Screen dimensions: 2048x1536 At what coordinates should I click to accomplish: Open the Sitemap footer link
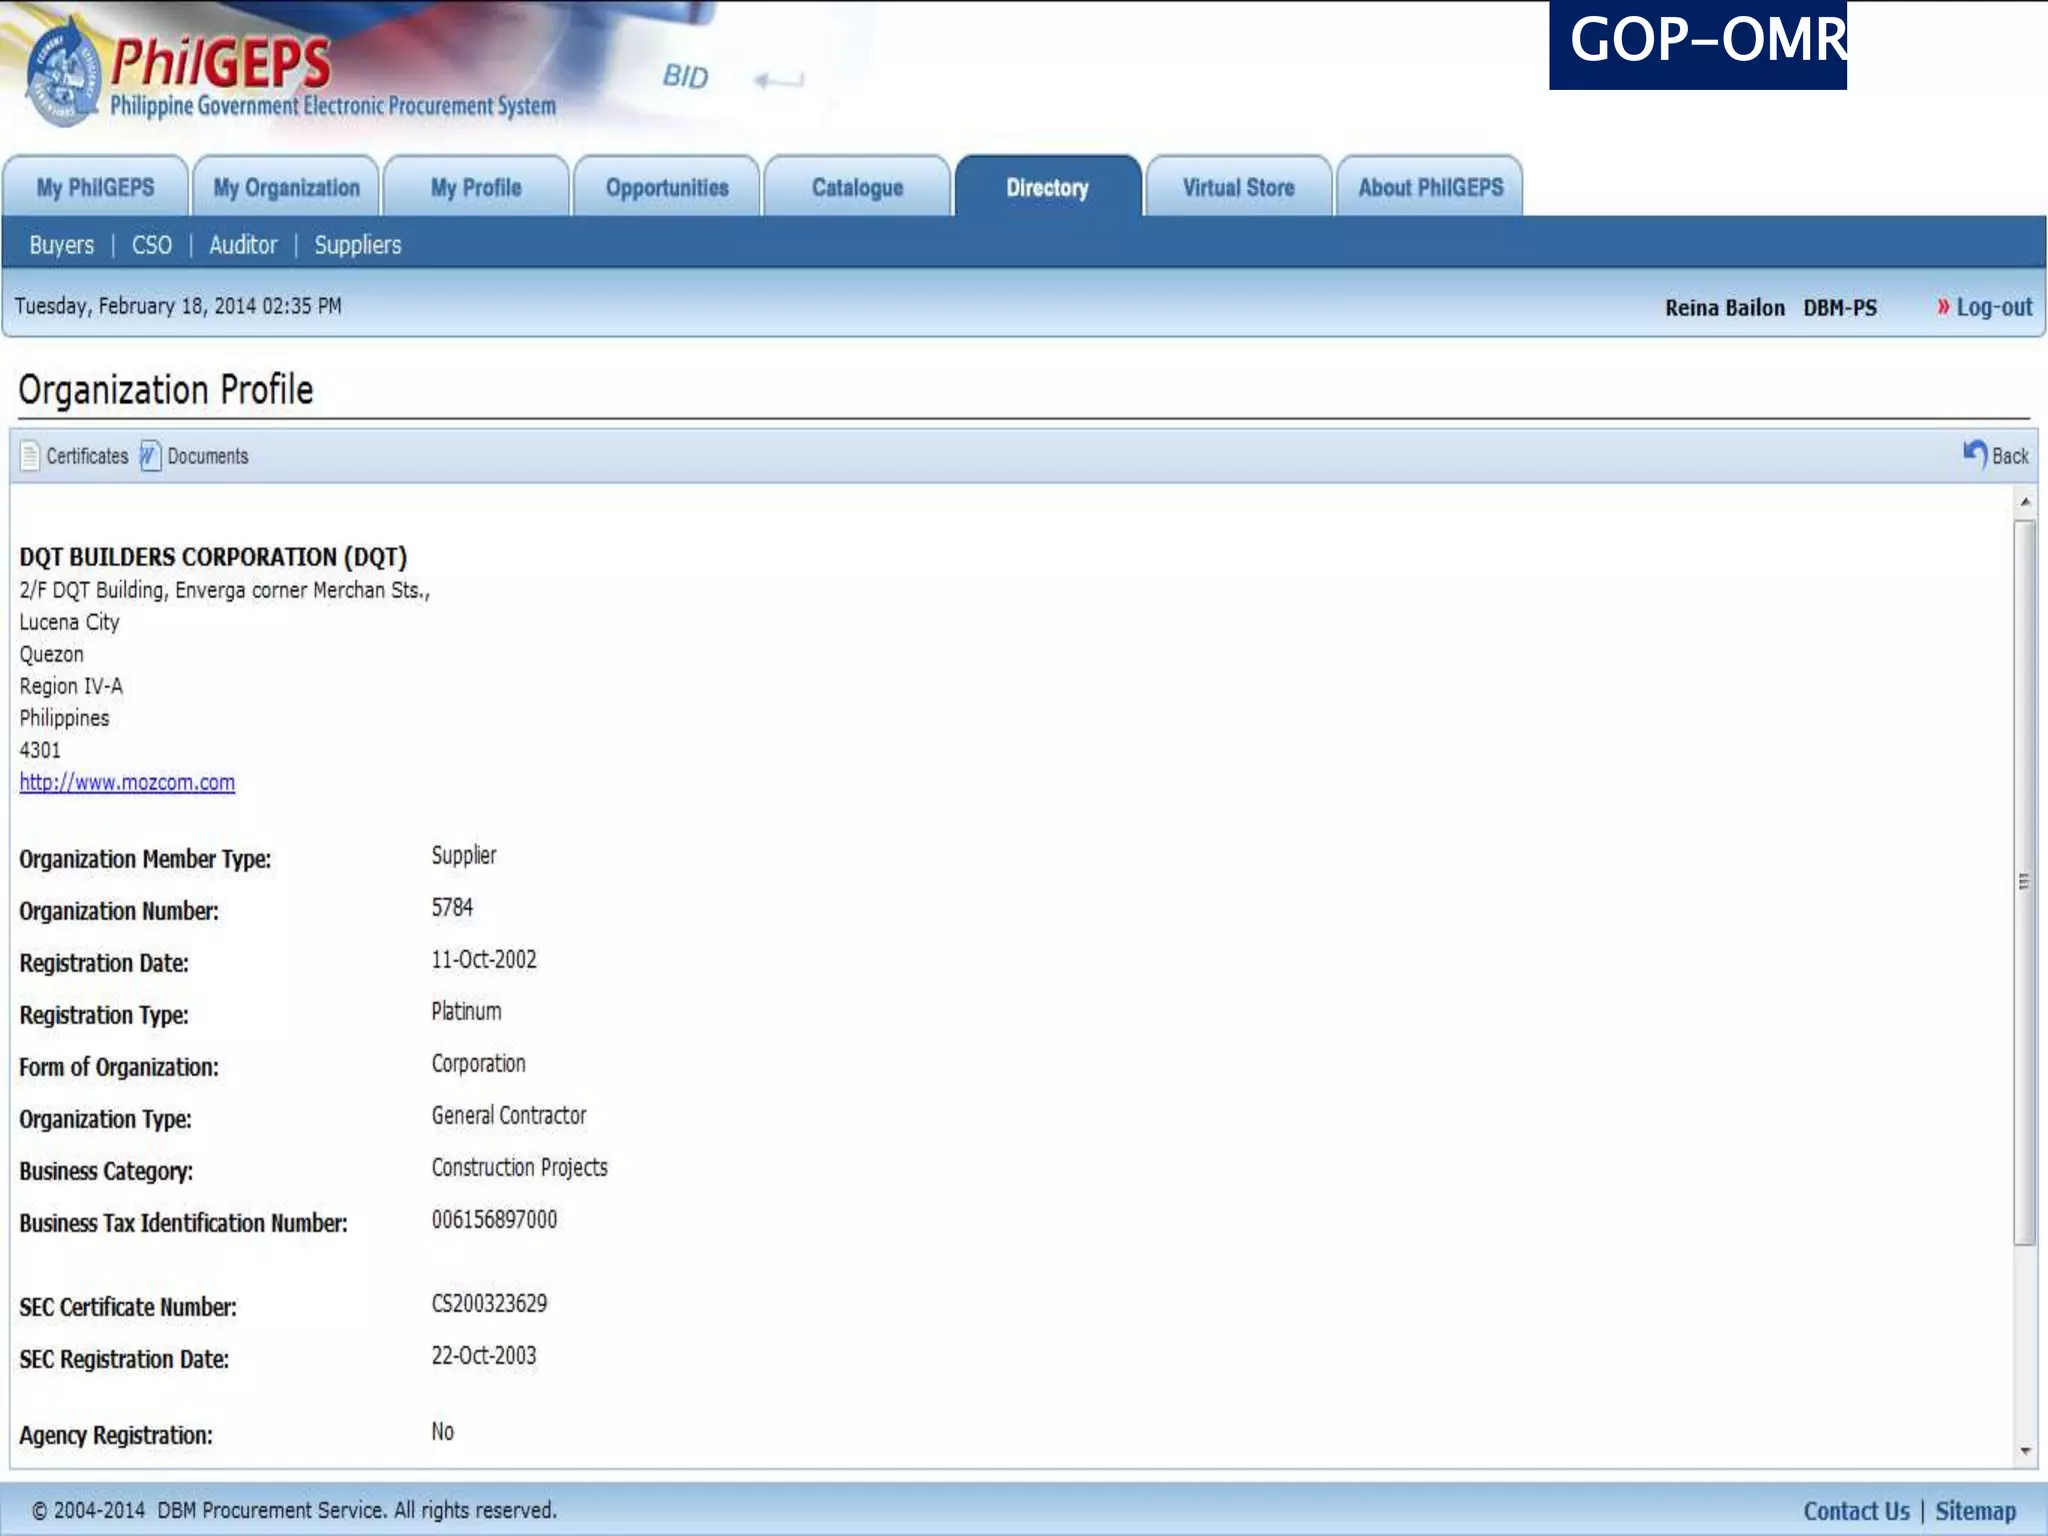1975,1511
